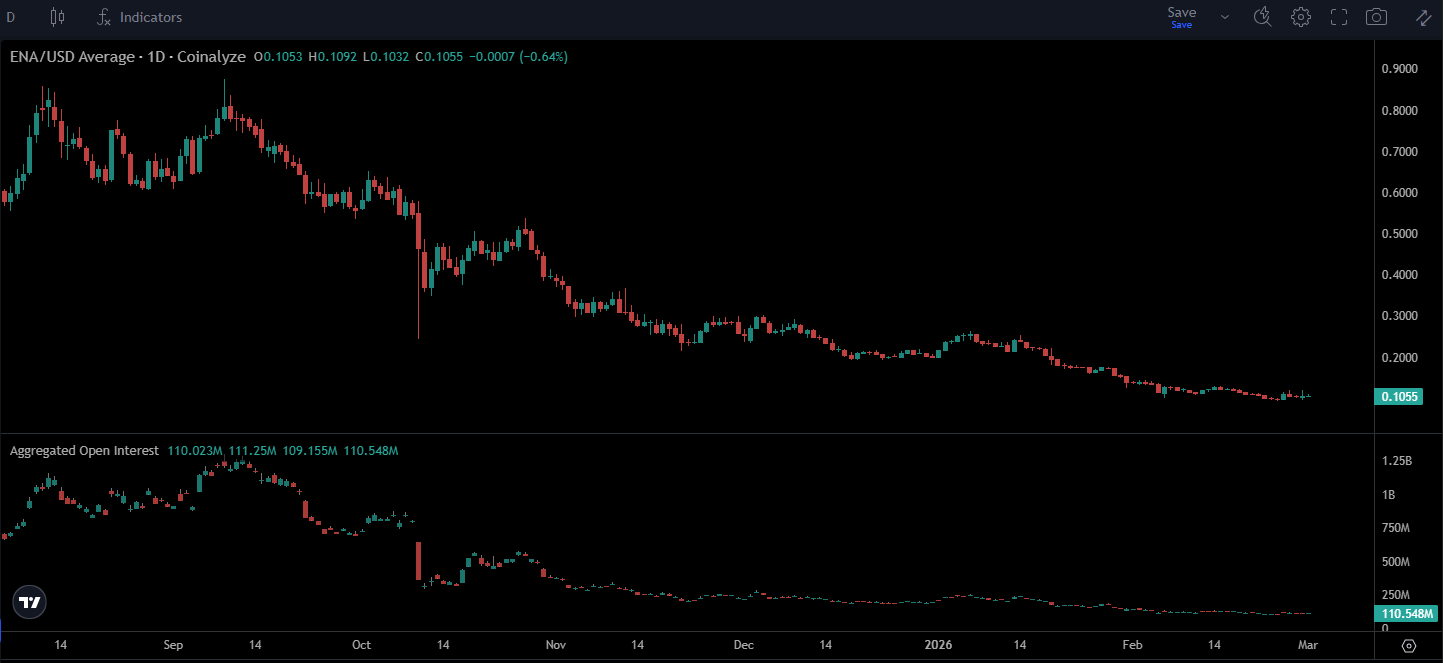The image size is (1443, 663).
Task: Open chart settings gear in top toolbar
Action: coord(1300,17)
